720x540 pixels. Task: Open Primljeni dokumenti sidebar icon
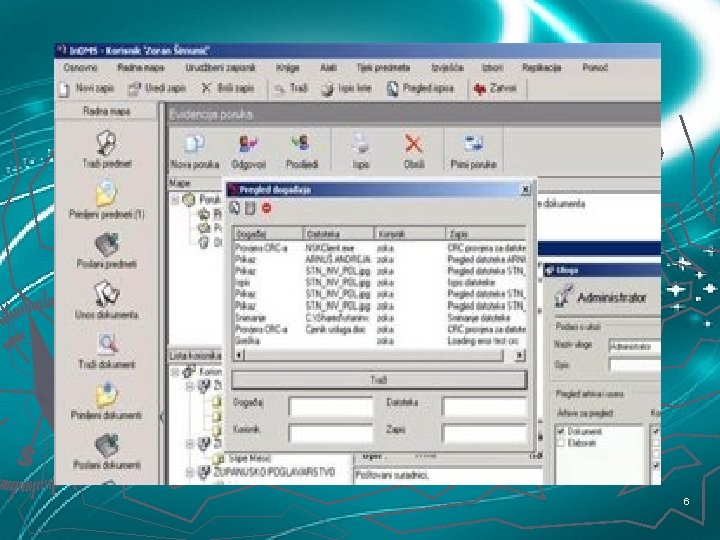pos(107,395)
